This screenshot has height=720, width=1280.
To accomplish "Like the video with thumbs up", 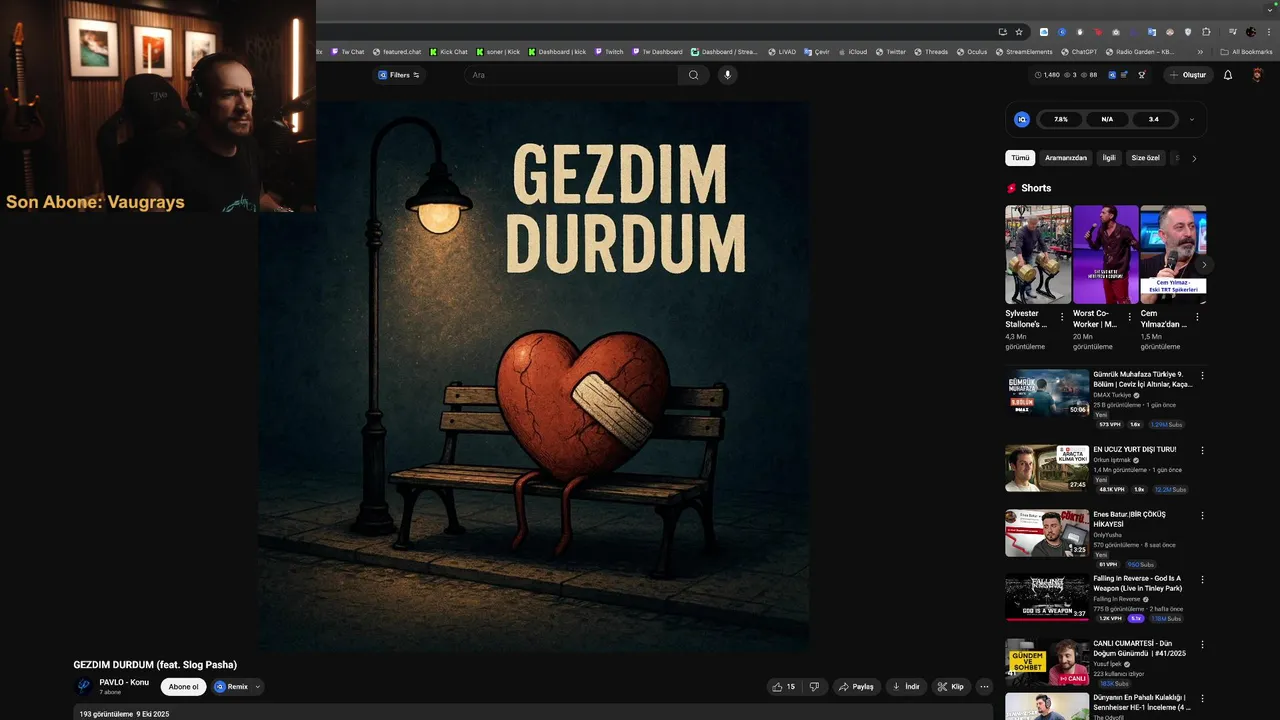I will [x=783, y=687].
